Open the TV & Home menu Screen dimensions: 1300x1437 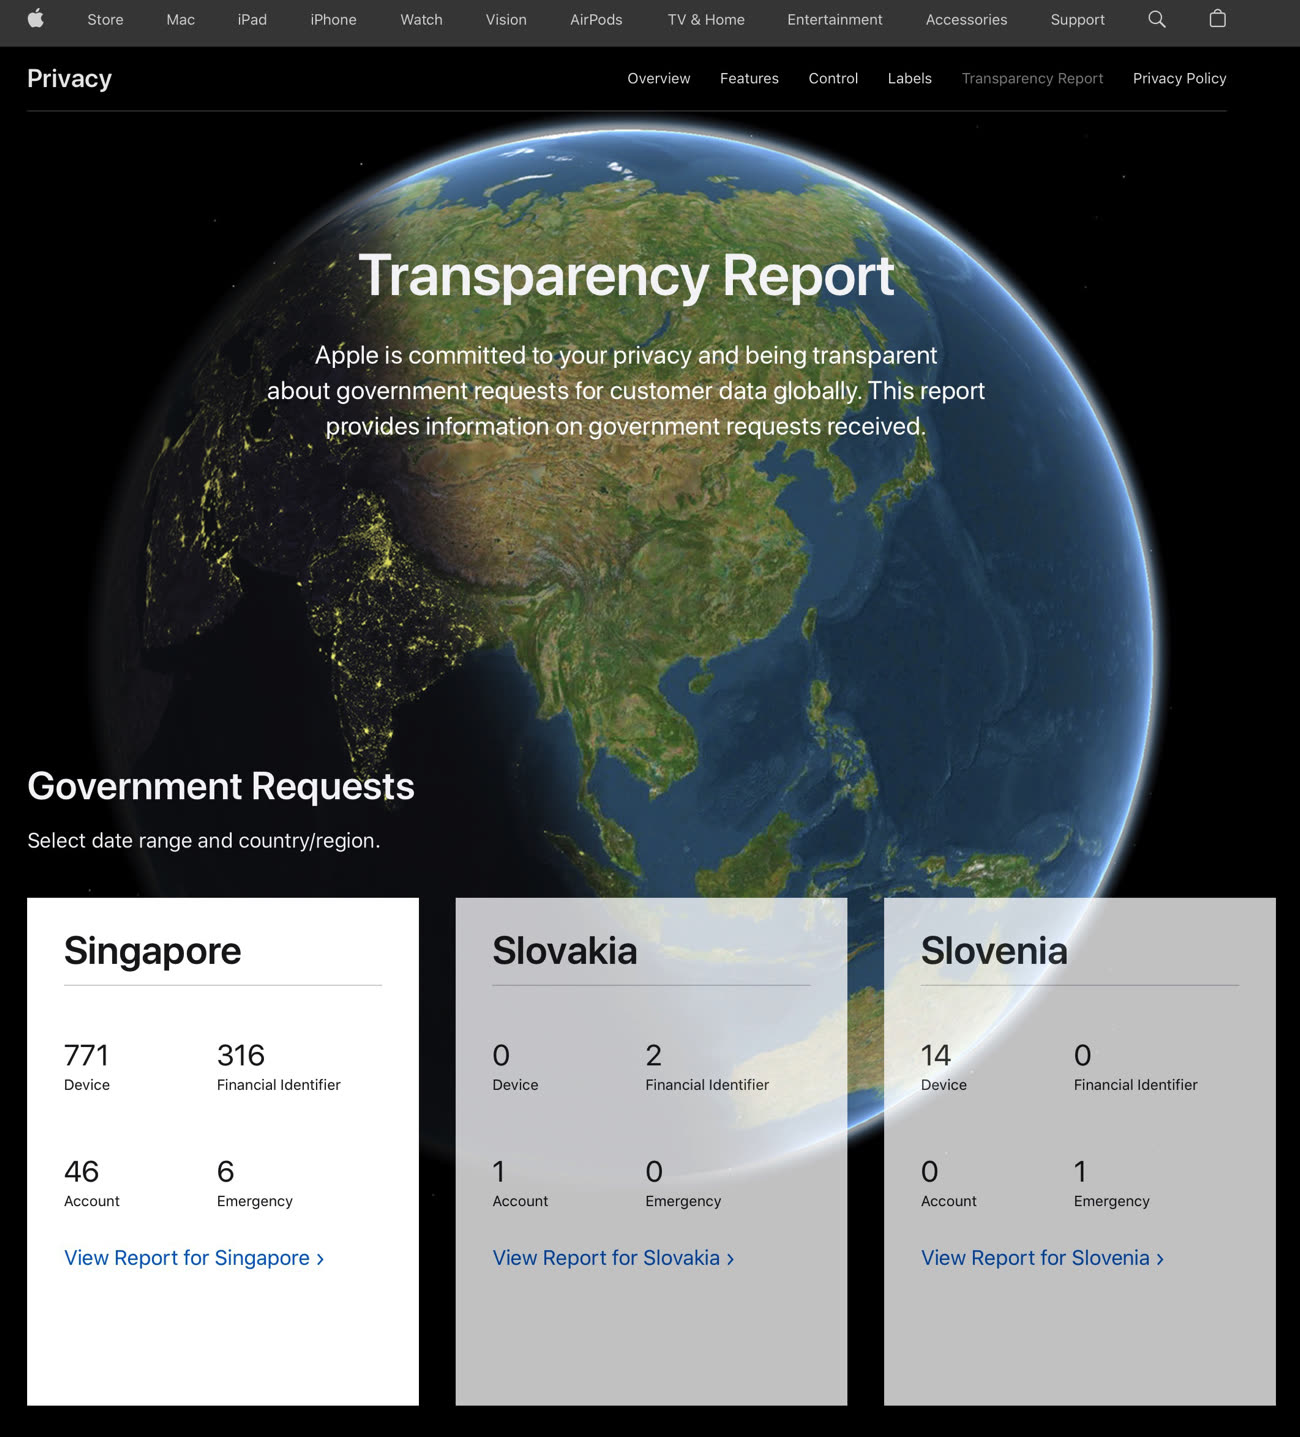click(706, 20)
